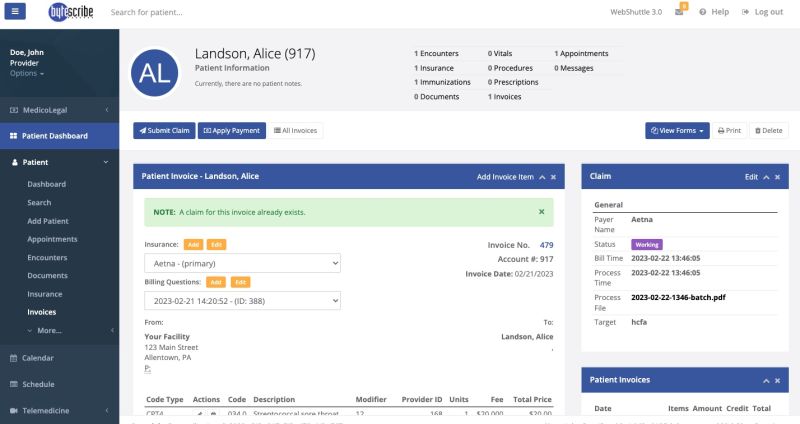This screenshot has width=800, height=424.
Task: Expand the View Forms dropdown
Action: pyautogui.click(x=678, y=130)
